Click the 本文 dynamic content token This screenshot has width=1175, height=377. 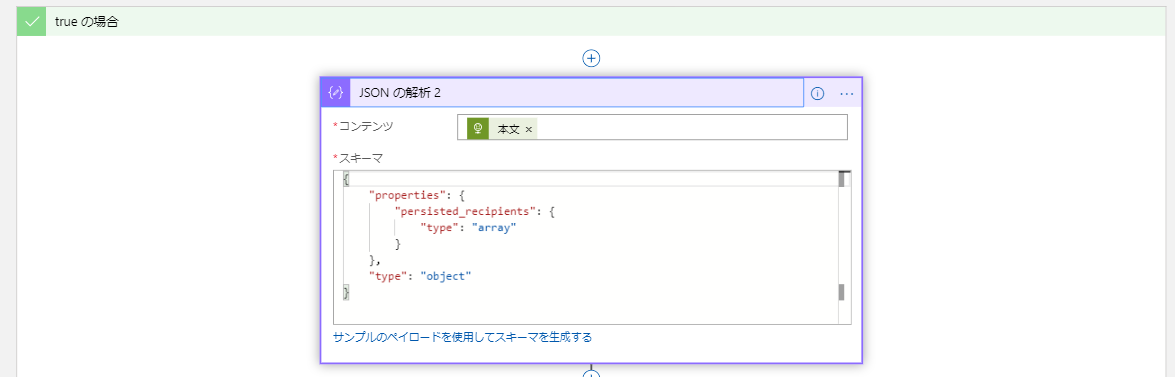click(502, 129)
